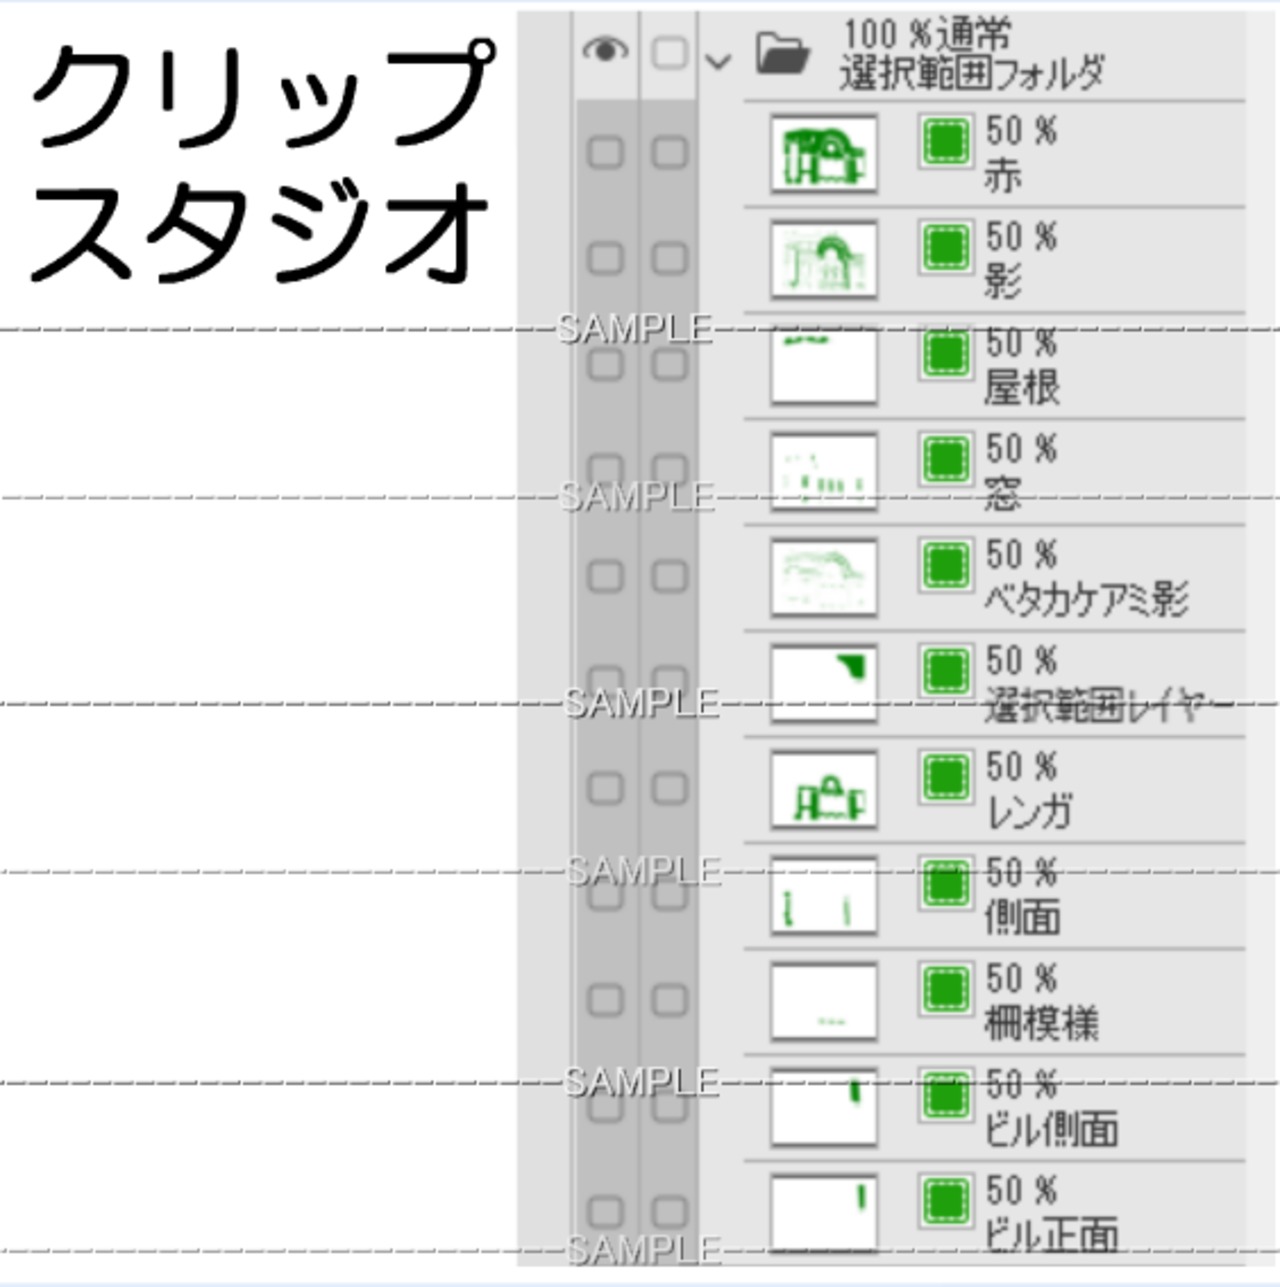This screenshot has height=1287, width=1280.
Task: Click the green selection icon on 影 layer
Action: pyautogui.click(x=945, y=247)
